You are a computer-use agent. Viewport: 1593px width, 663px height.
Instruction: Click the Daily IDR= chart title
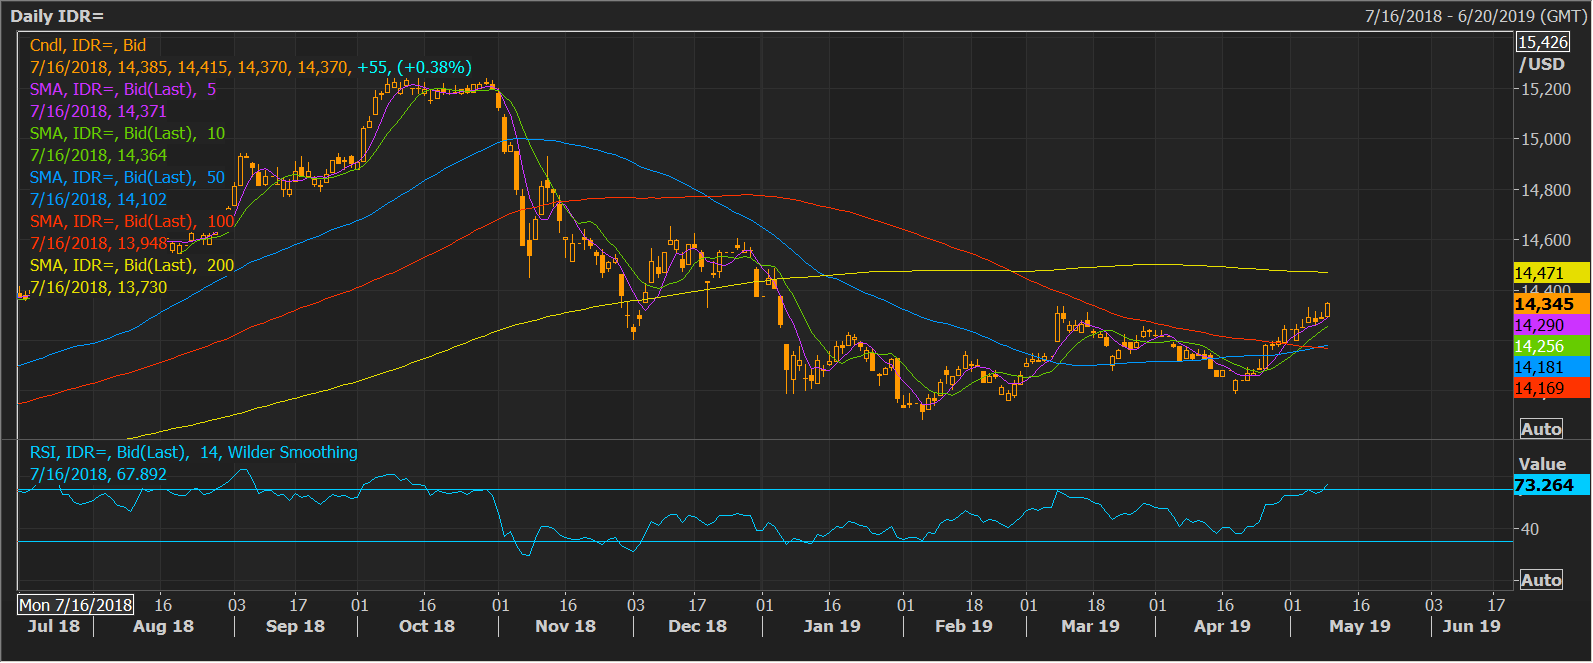coord(57,16)
